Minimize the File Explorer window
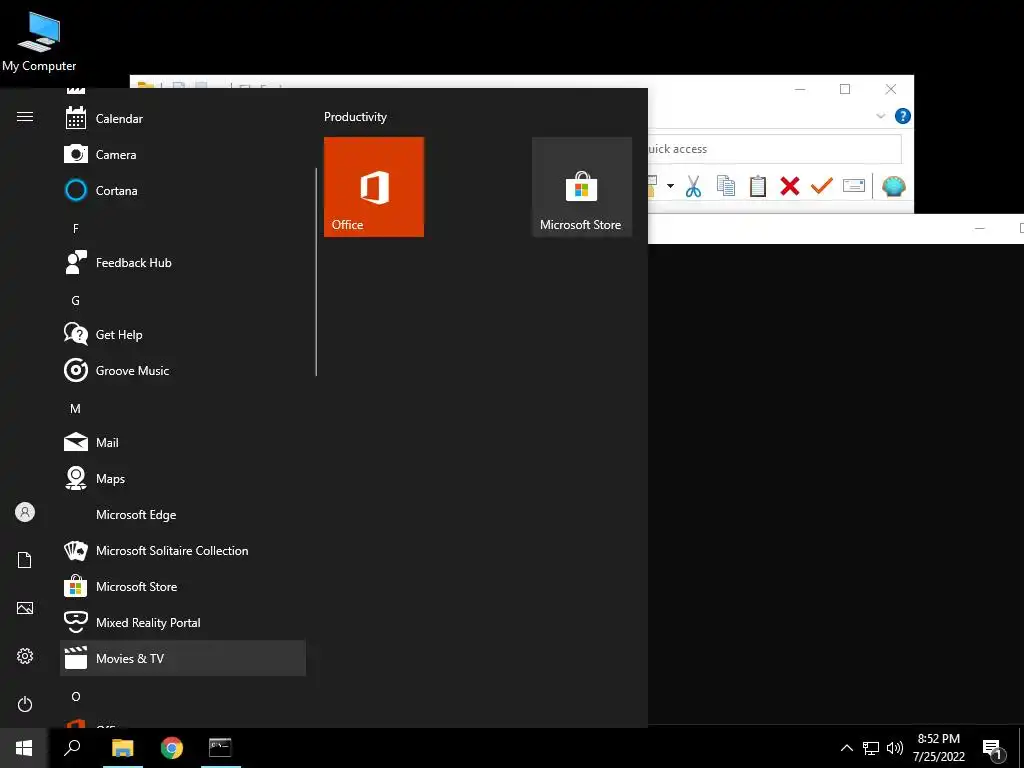 click(x=800, y=89)
